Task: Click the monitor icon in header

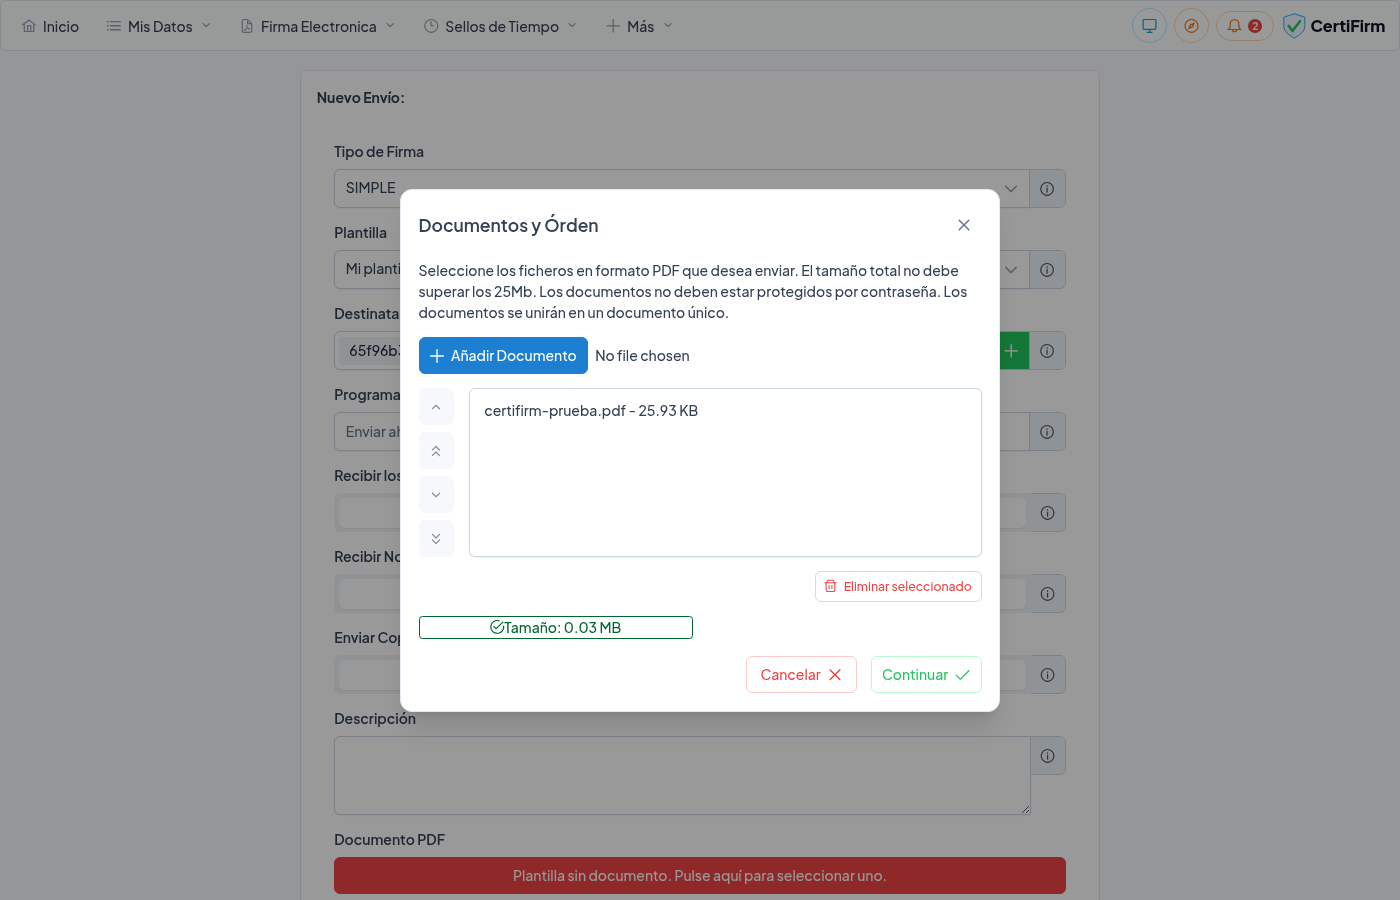Action: coord(1149,26)
